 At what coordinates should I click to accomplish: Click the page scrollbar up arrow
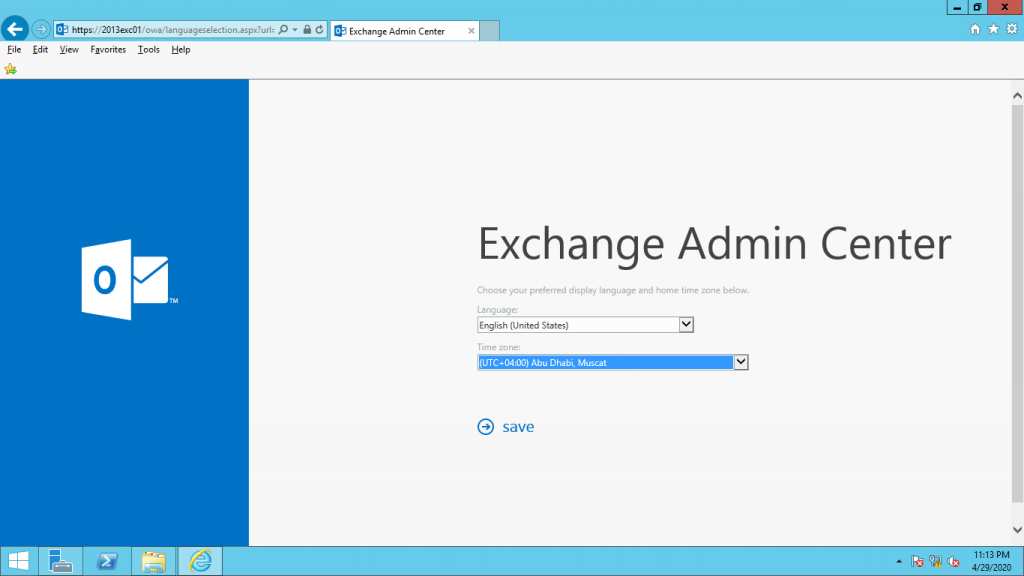coord(1017,95)
